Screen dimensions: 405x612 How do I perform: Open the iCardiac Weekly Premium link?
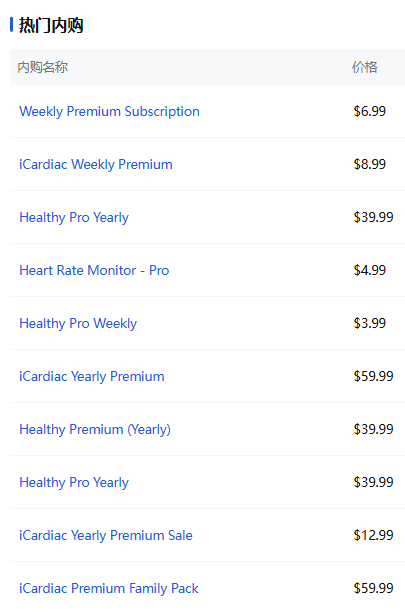[x=96, y=164]
